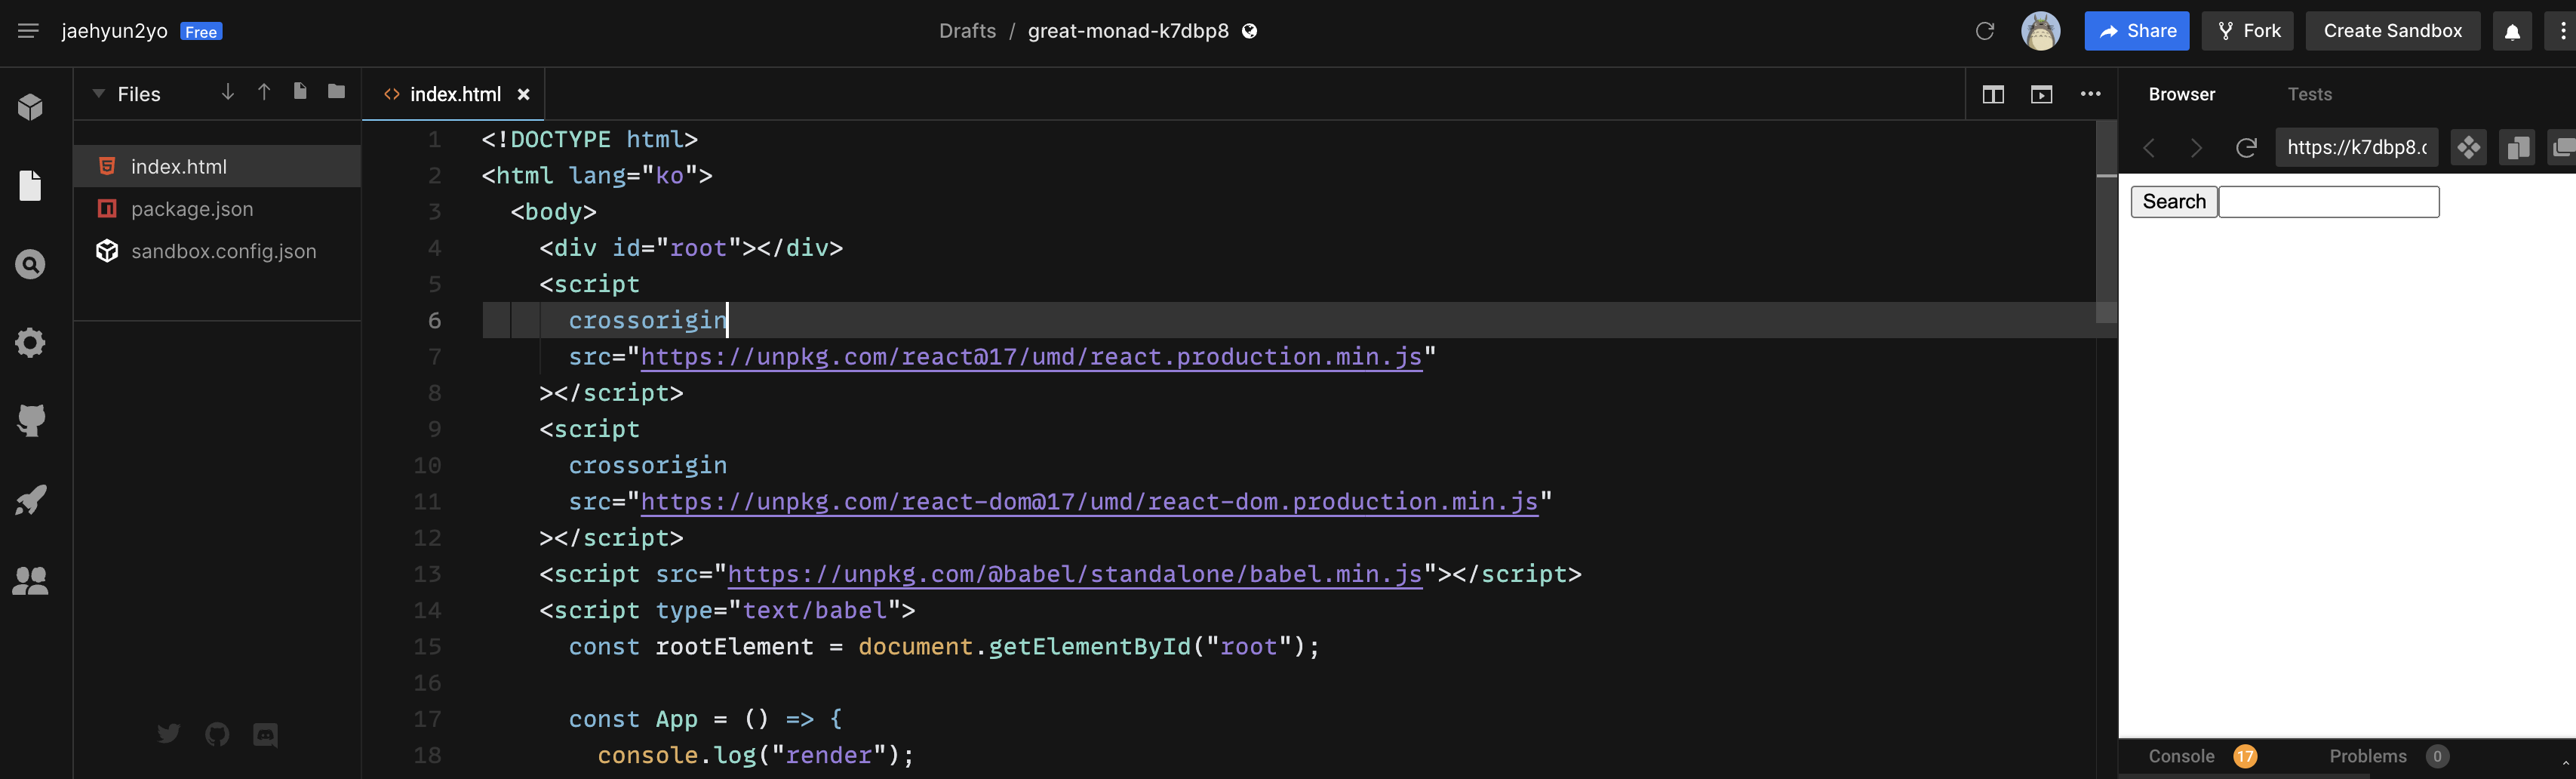Select index.html in file tree
2576x779 pixels.
217,166
